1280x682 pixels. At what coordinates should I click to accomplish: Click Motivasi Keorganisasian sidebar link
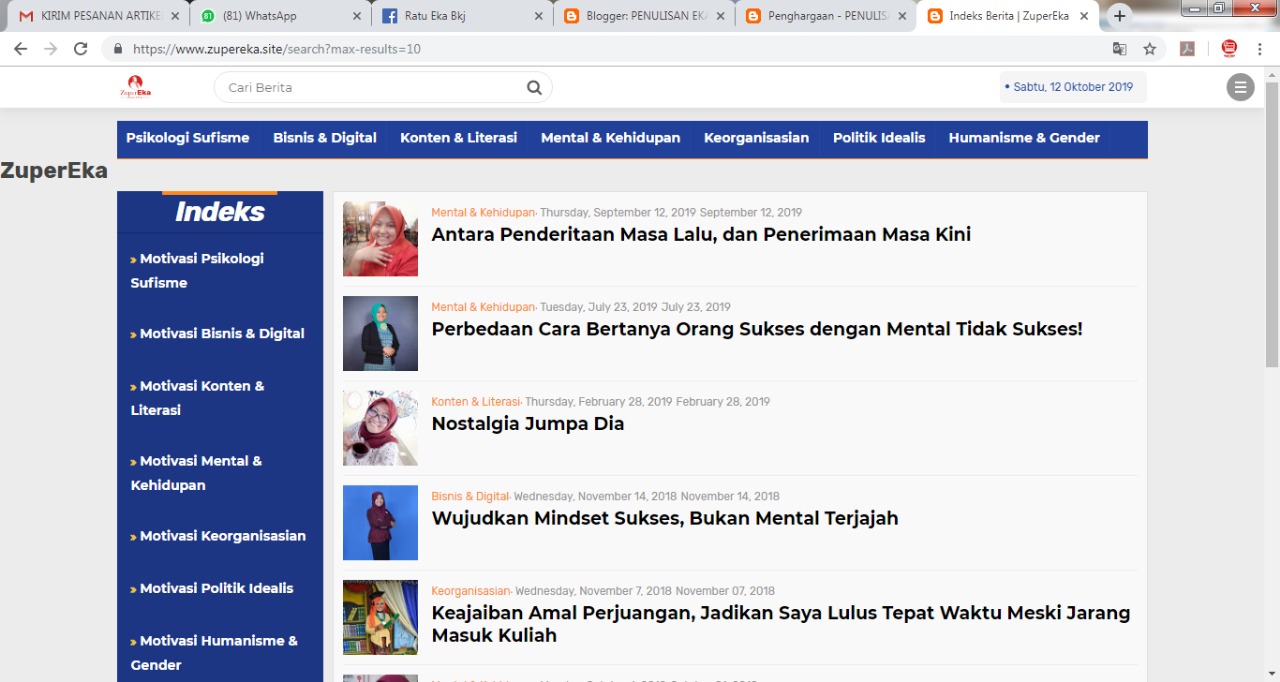point(218,536)
